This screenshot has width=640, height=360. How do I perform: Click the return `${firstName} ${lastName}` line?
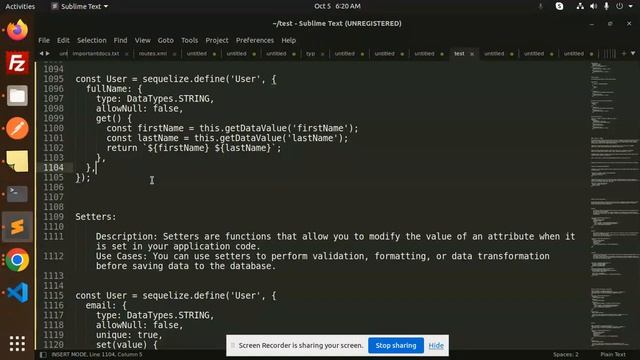tap(194, 148)
